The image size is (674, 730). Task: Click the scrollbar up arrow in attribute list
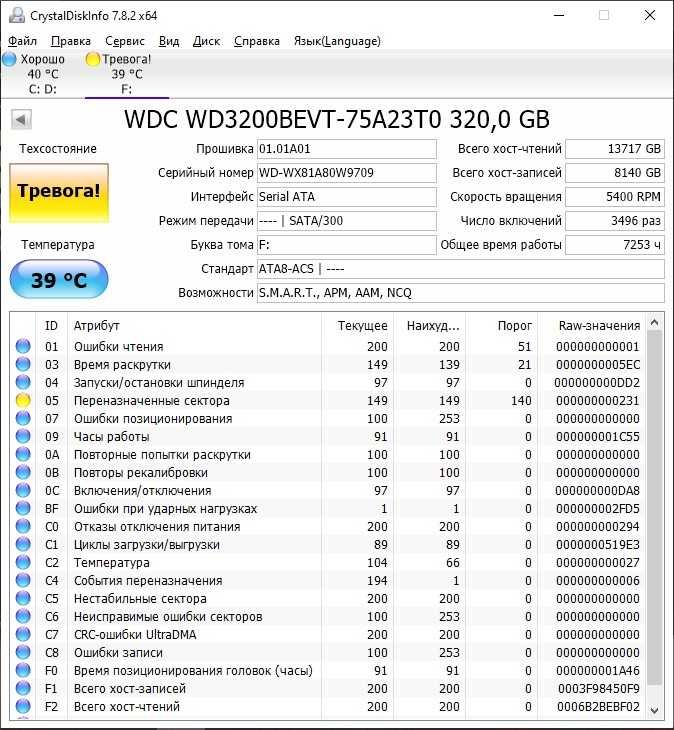pyautogui.click(x=654, y=322)
